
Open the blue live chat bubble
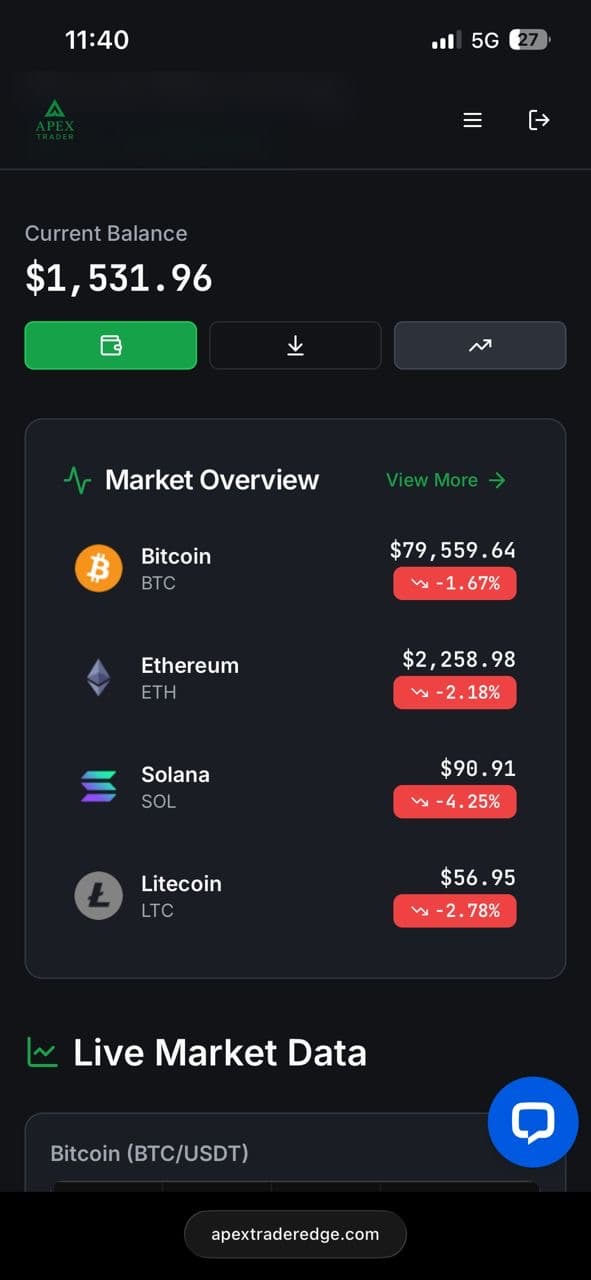pyautogui.click(x=533, y=1122)
